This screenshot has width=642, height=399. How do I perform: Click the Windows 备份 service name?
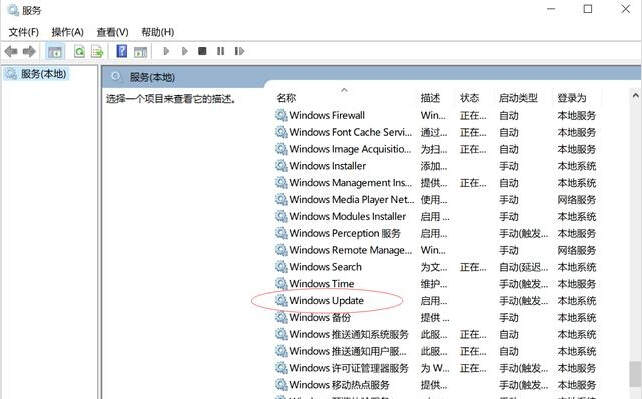[x=320, y=318]
